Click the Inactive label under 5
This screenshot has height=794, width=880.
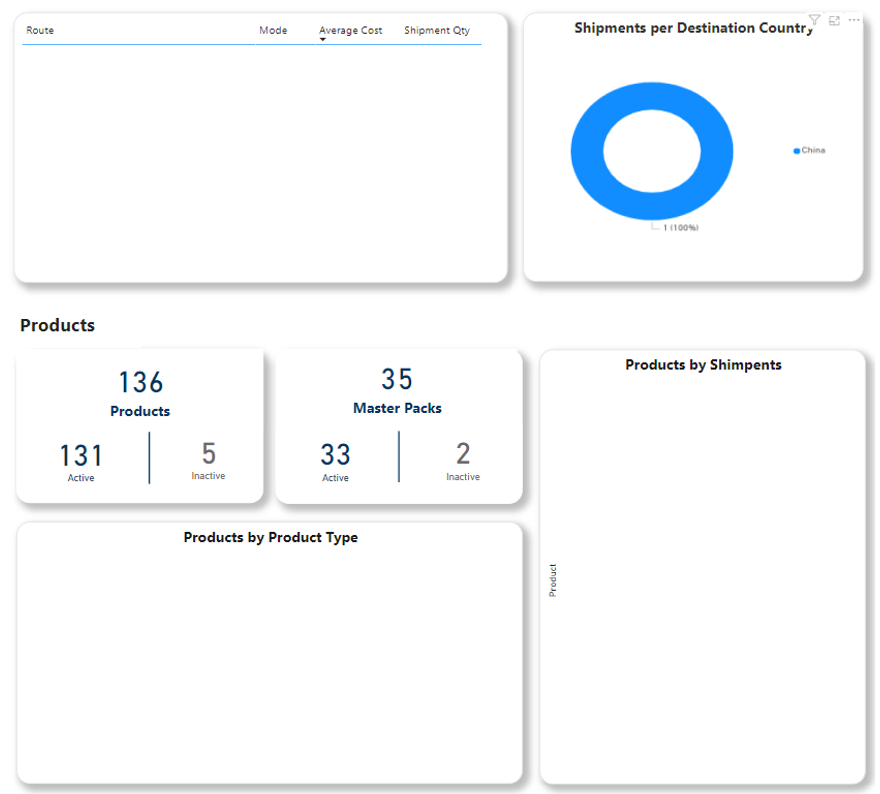(x=208, y=476)
